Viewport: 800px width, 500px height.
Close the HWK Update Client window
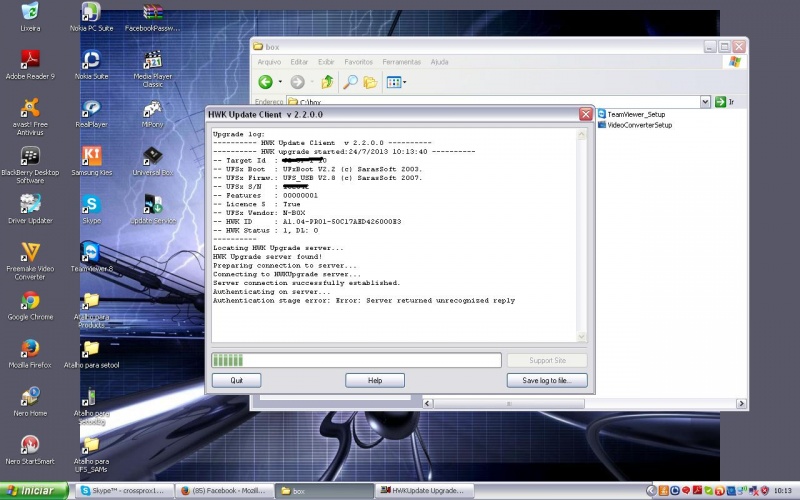[x=586, y=114]
